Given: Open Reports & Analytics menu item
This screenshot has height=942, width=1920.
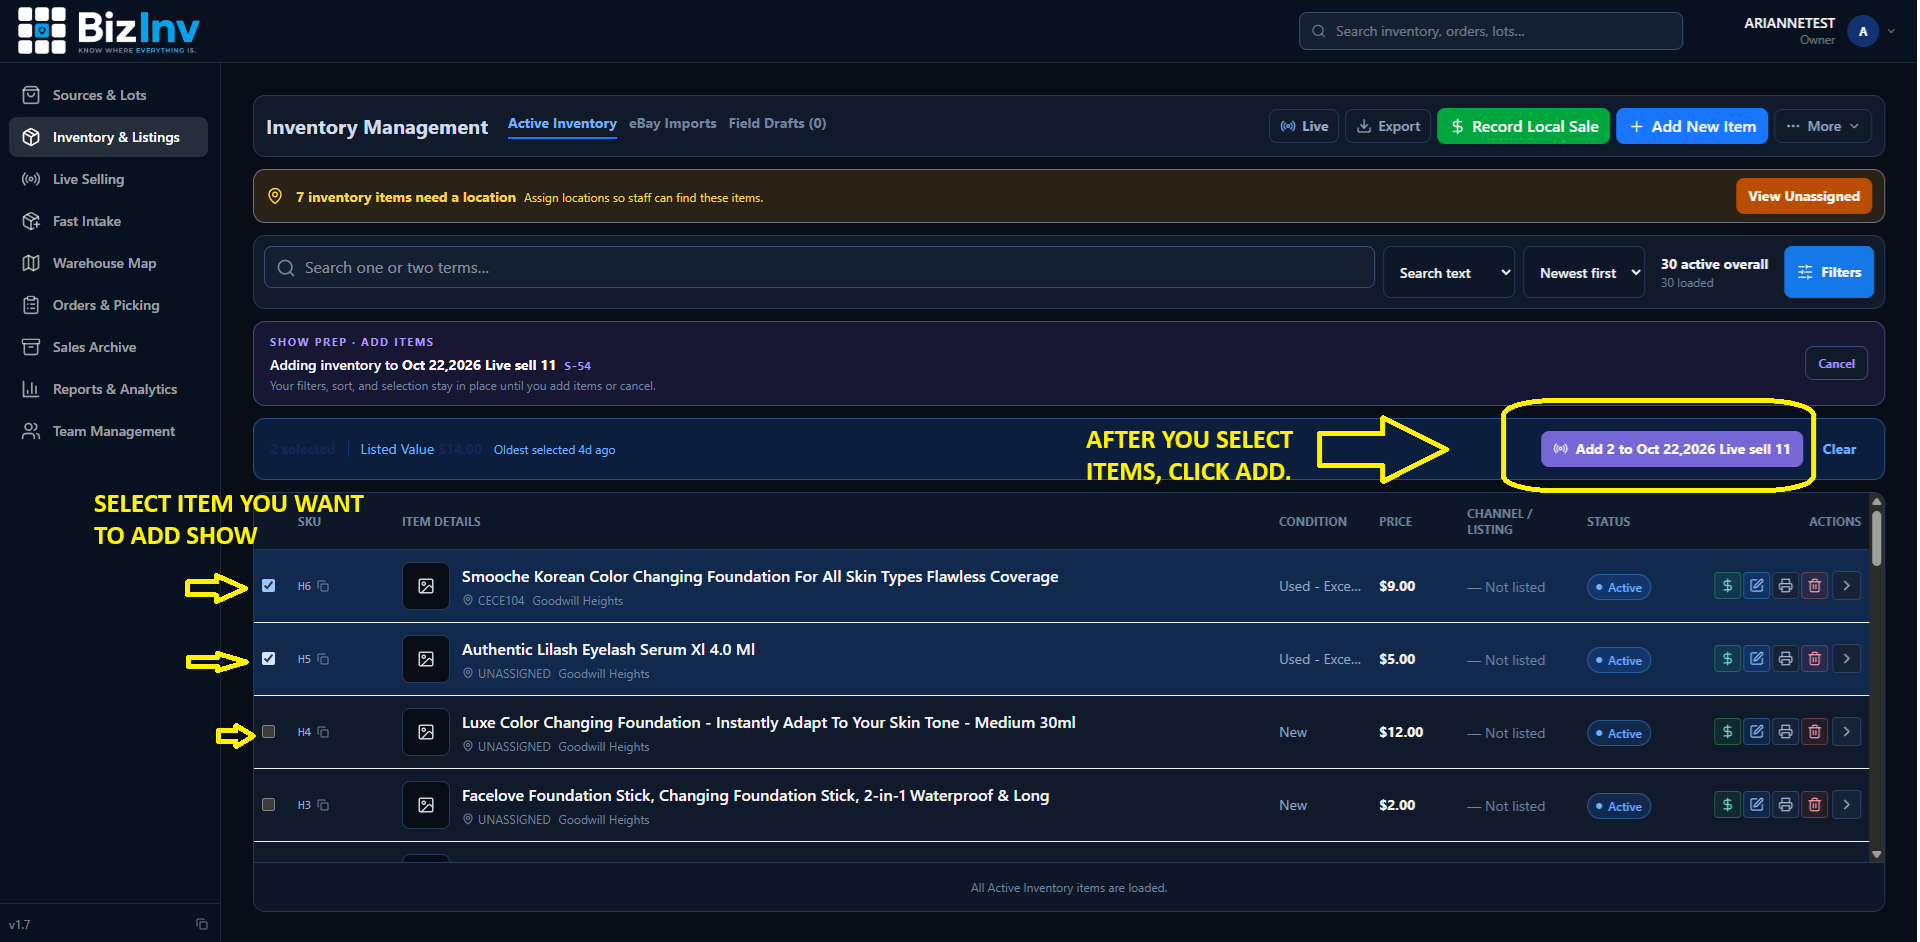Looking at the screenshot, I should 108,389.
